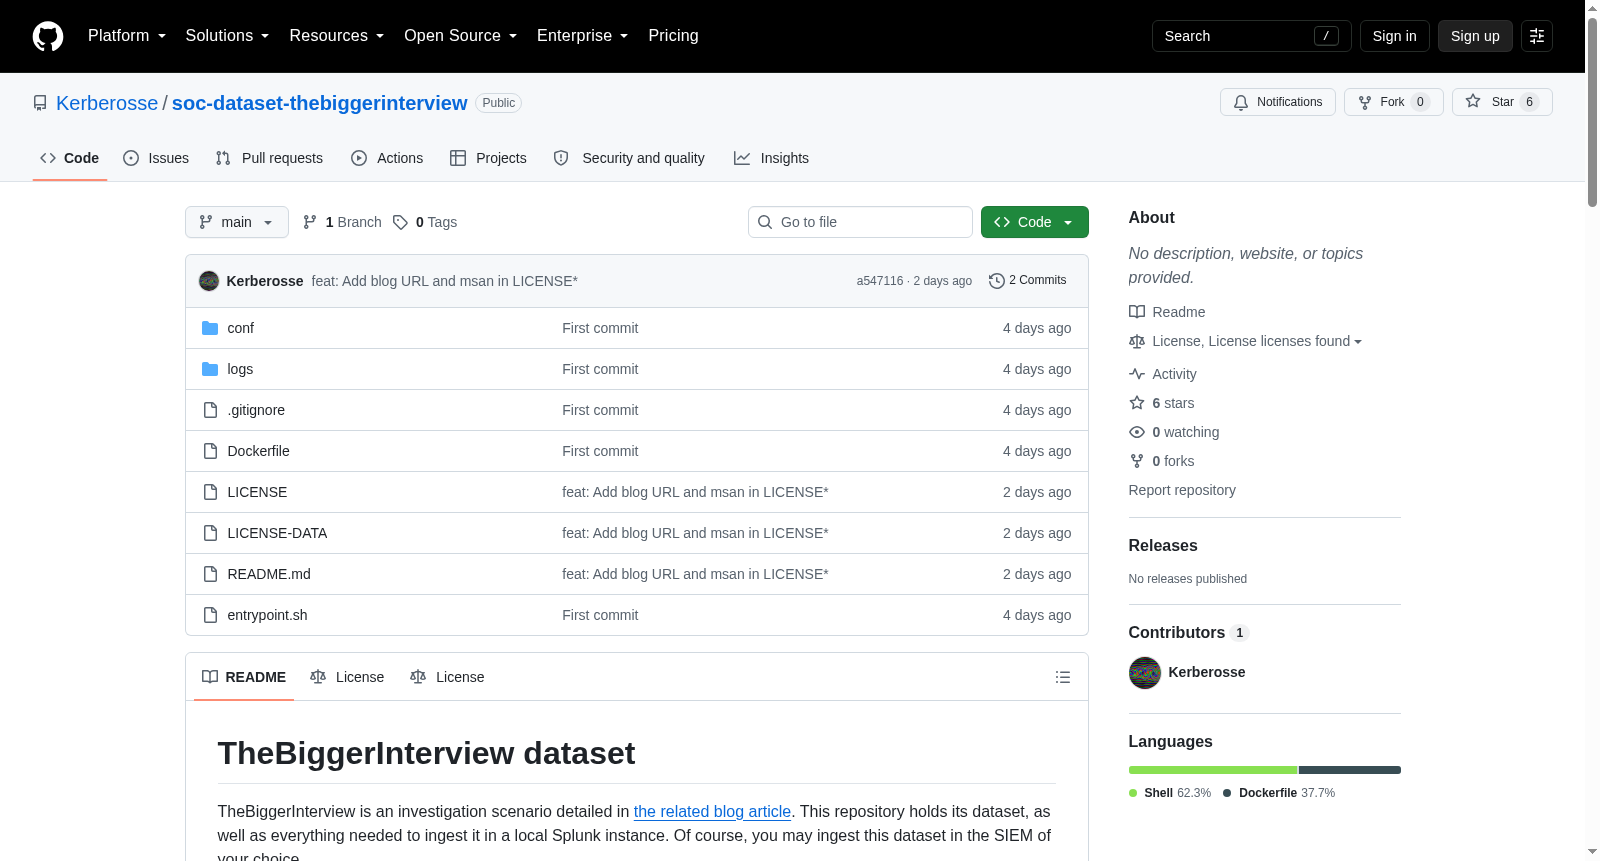Click the tag icon beside Tags
1600x861 pixels.
pyautogui.click(x=400, y=222)
